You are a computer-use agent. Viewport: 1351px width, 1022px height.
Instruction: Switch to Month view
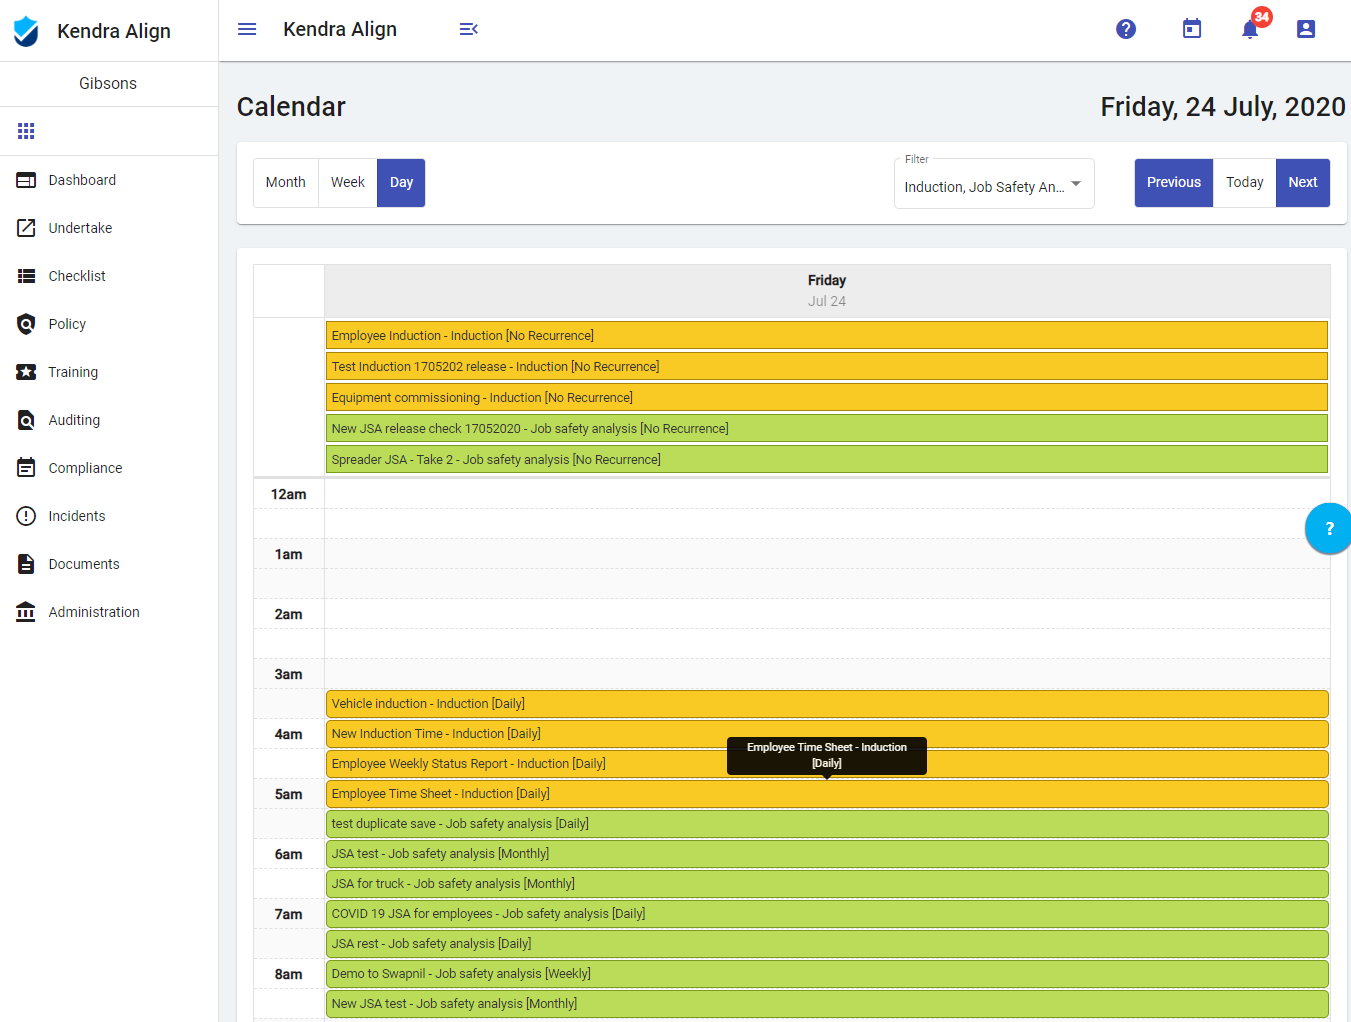coord(286,183)
